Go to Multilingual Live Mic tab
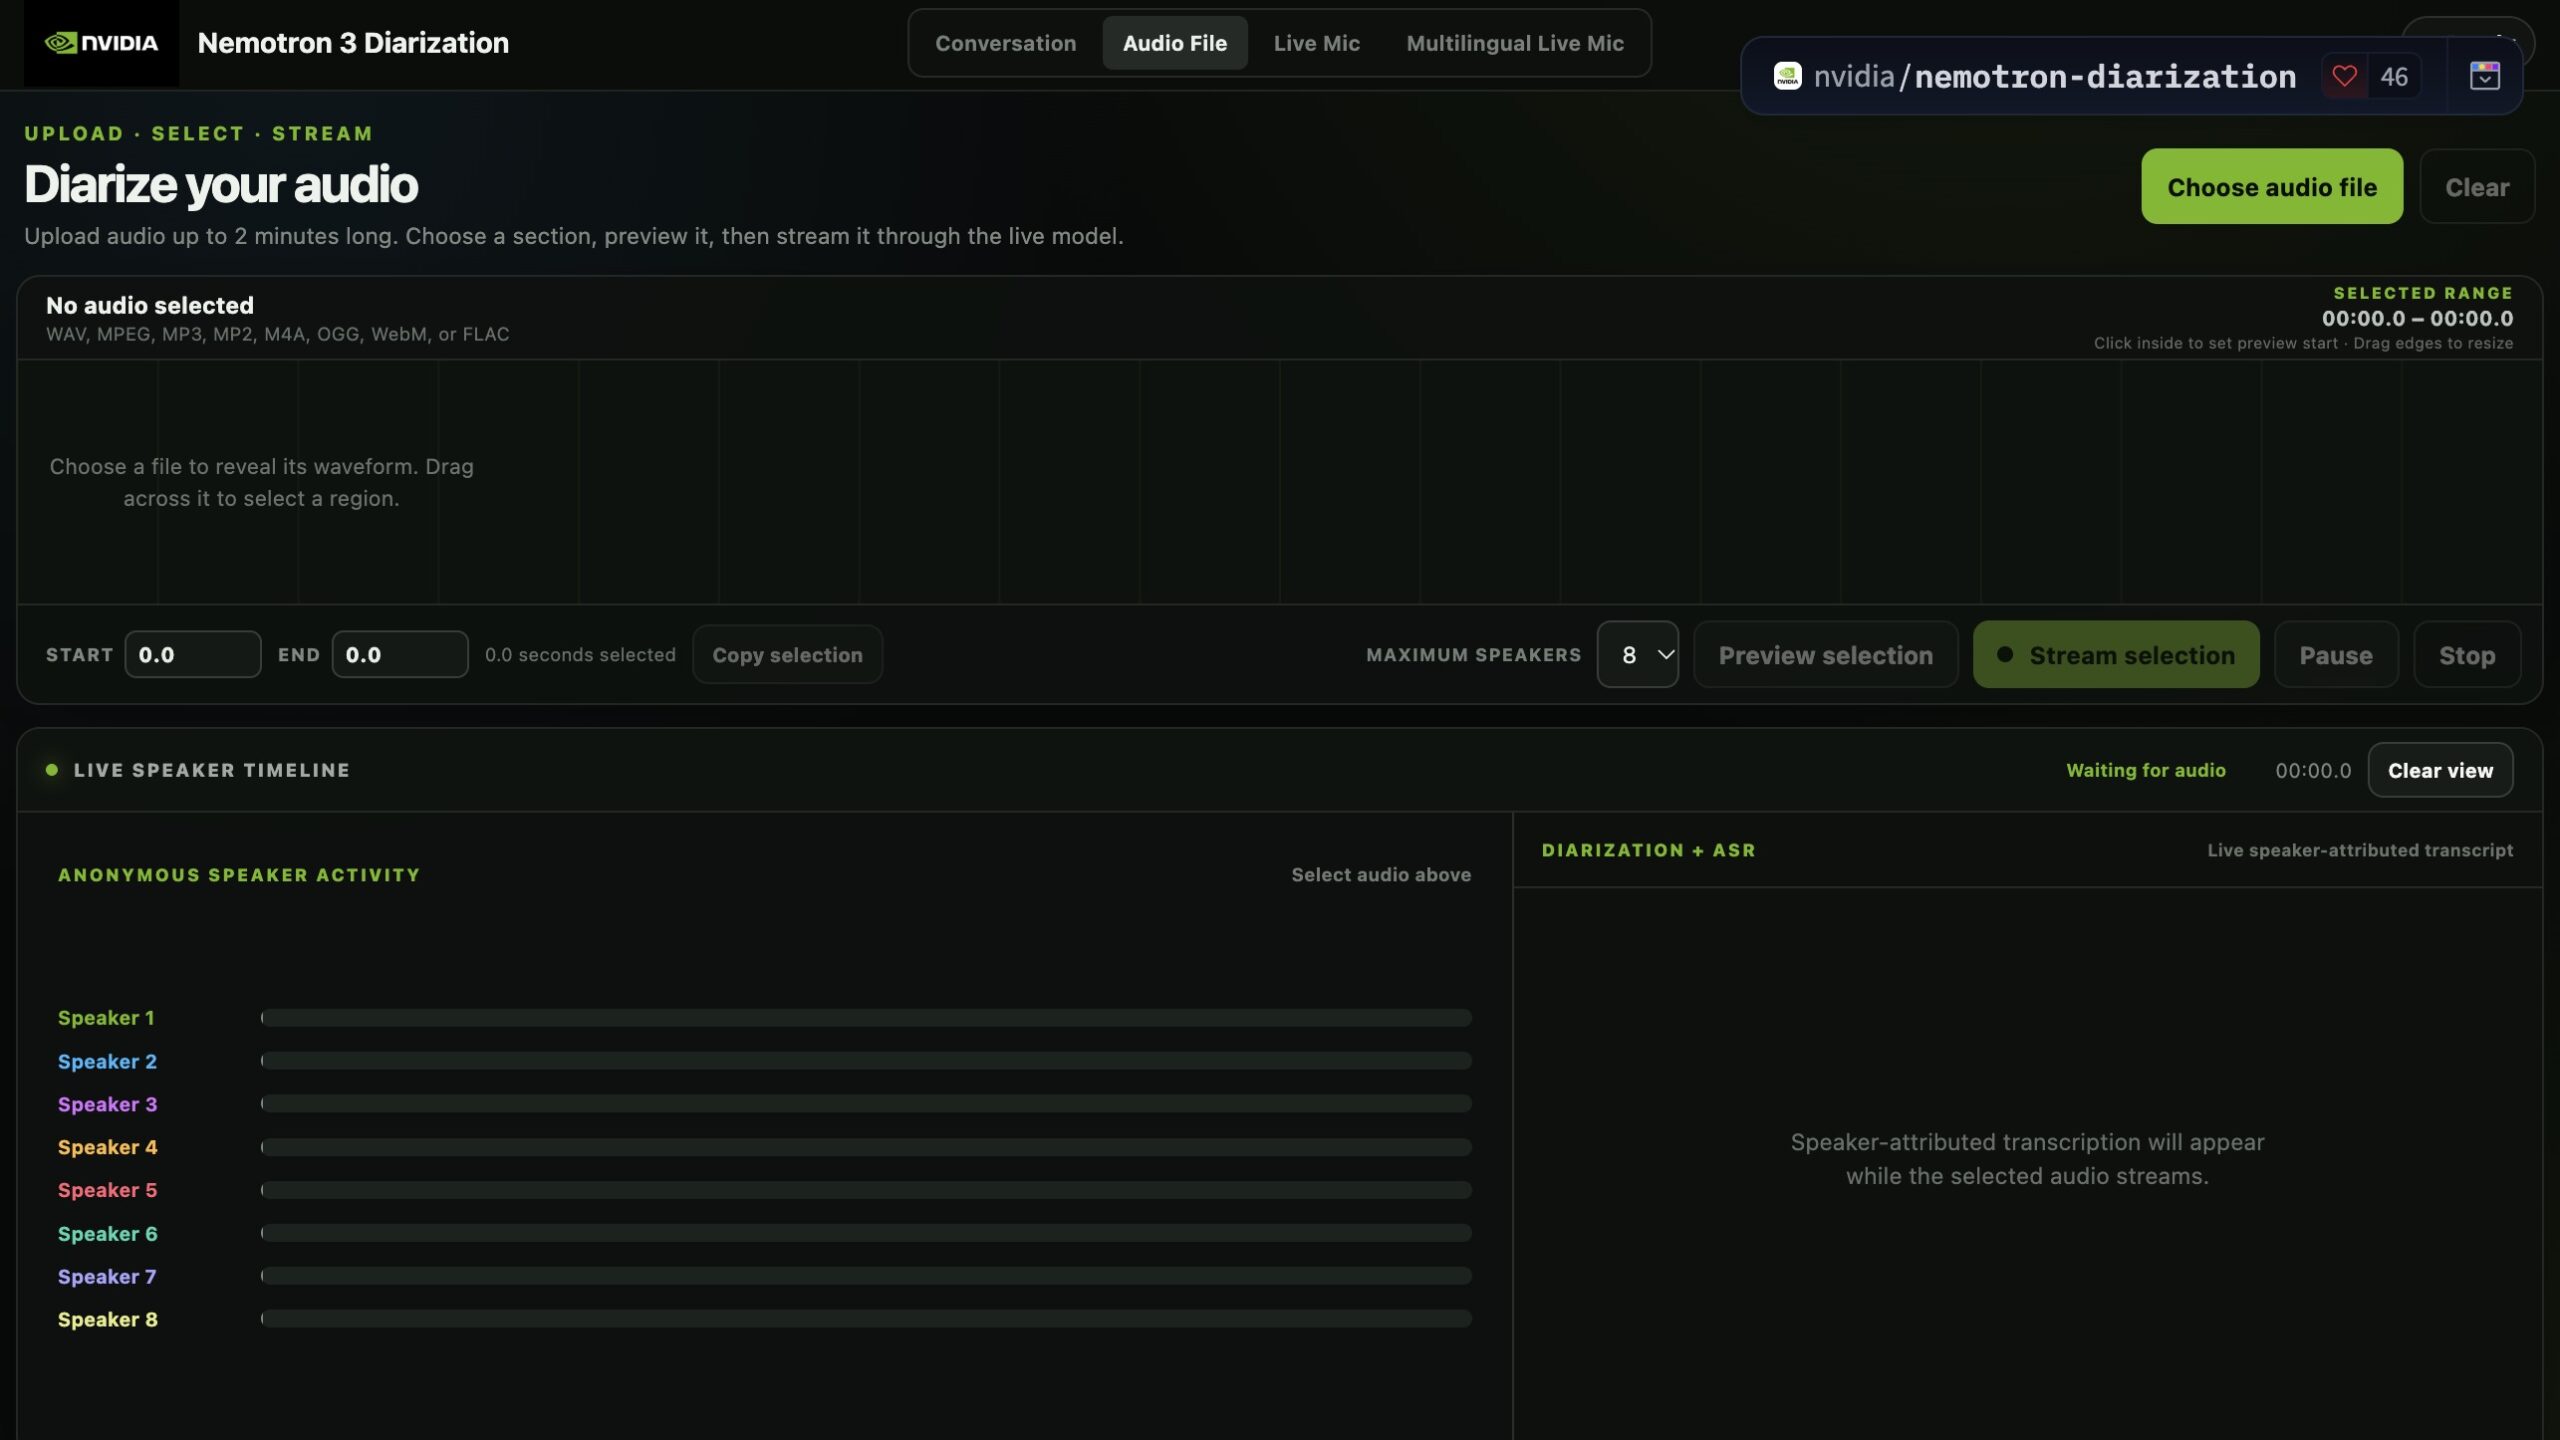 click(x=1514, y=43)
